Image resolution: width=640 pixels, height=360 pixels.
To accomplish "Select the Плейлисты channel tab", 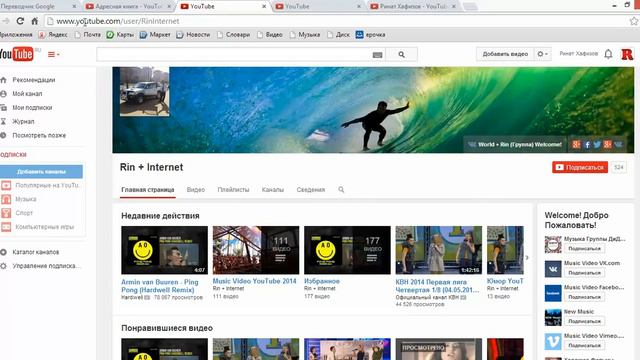I will [233, 190].
